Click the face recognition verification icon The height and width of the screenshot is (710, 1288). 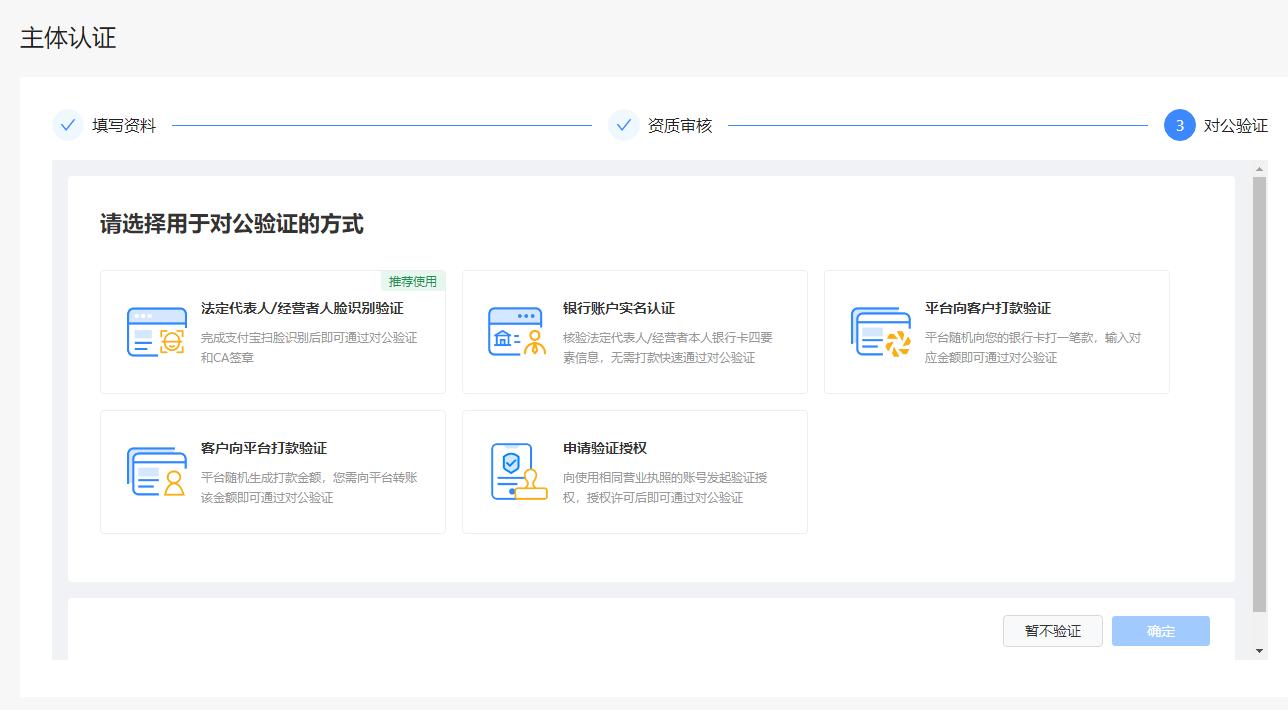coord(156,332)
